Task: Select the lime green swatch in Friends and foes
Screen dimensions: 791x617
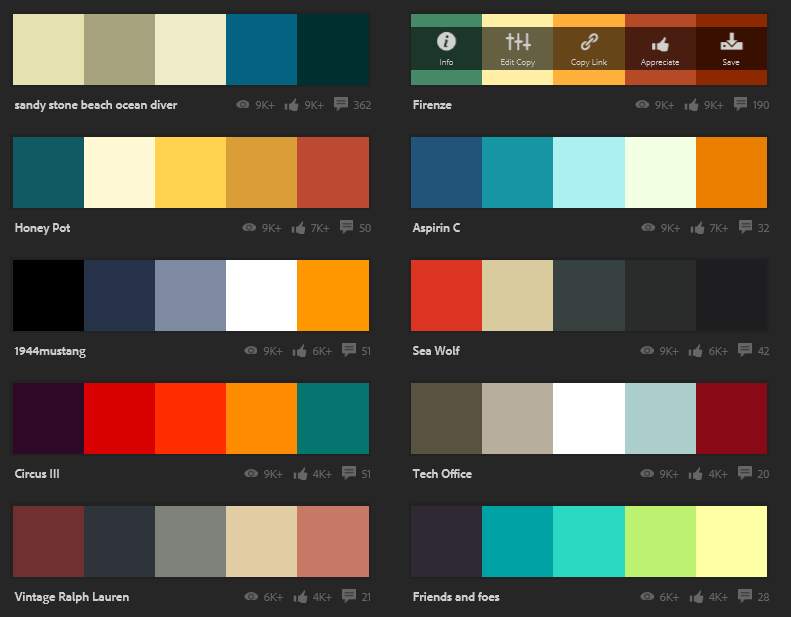Action: pyautogui.click(x=660, y=541)
